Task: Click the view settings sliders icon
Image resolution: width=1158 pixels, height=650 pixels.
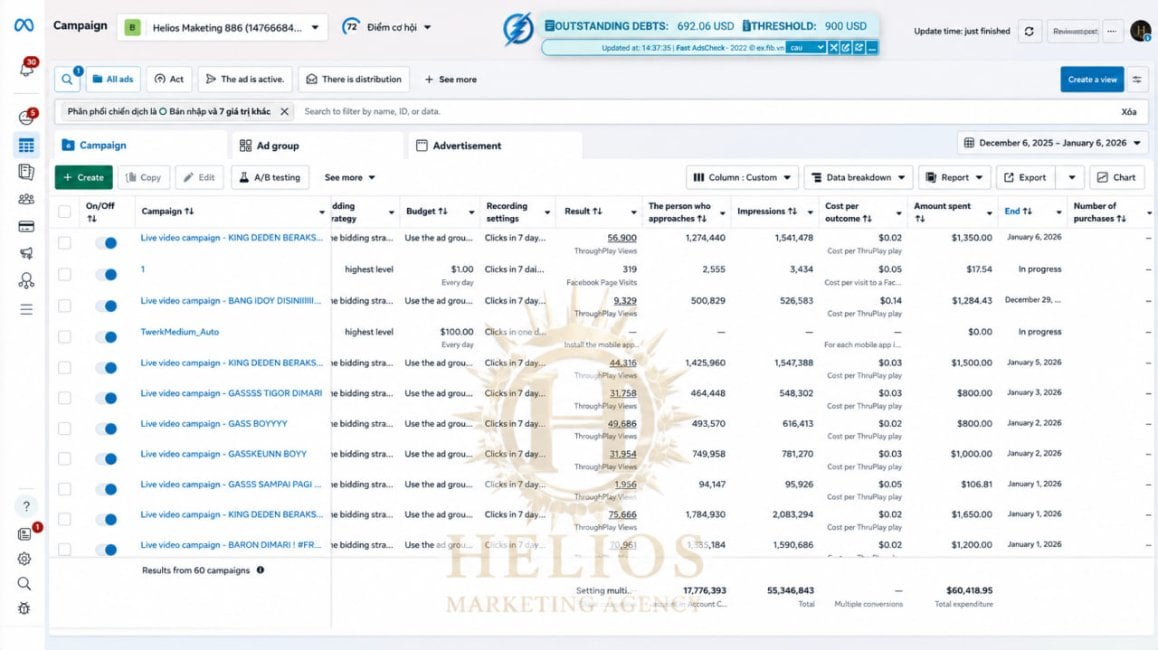Action: tap(1137, 80)
